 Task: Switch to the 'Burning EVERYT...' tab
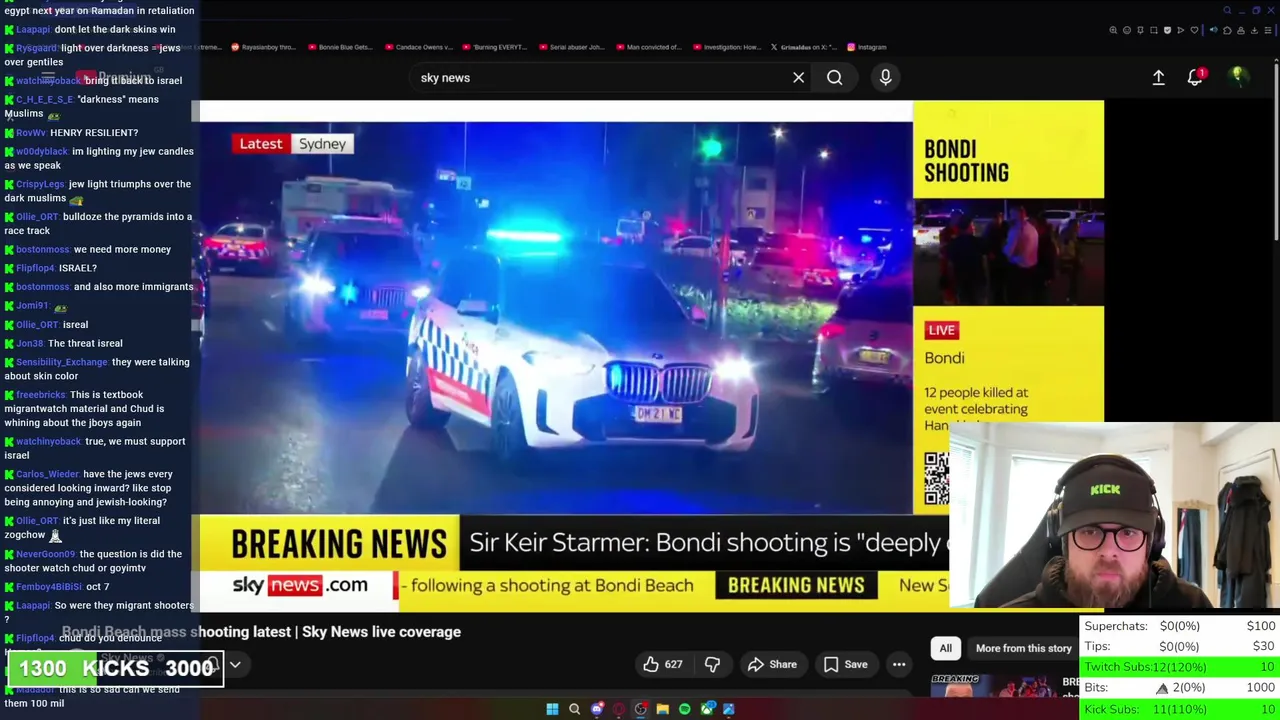(496, 47)
